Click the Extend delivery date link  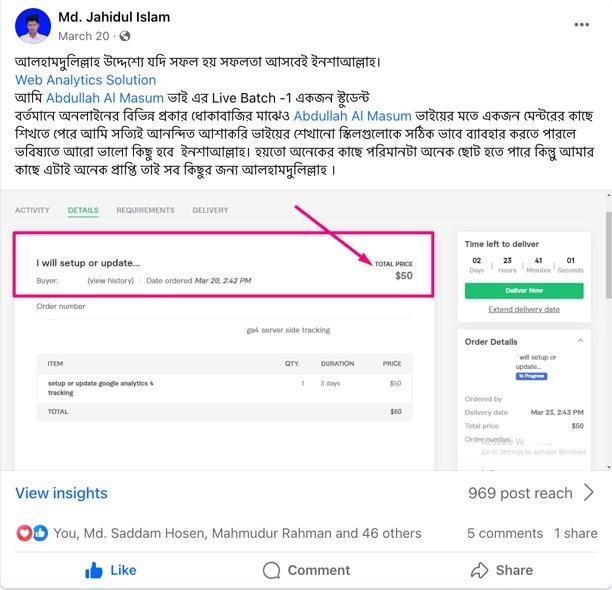(x=524, y=309)
